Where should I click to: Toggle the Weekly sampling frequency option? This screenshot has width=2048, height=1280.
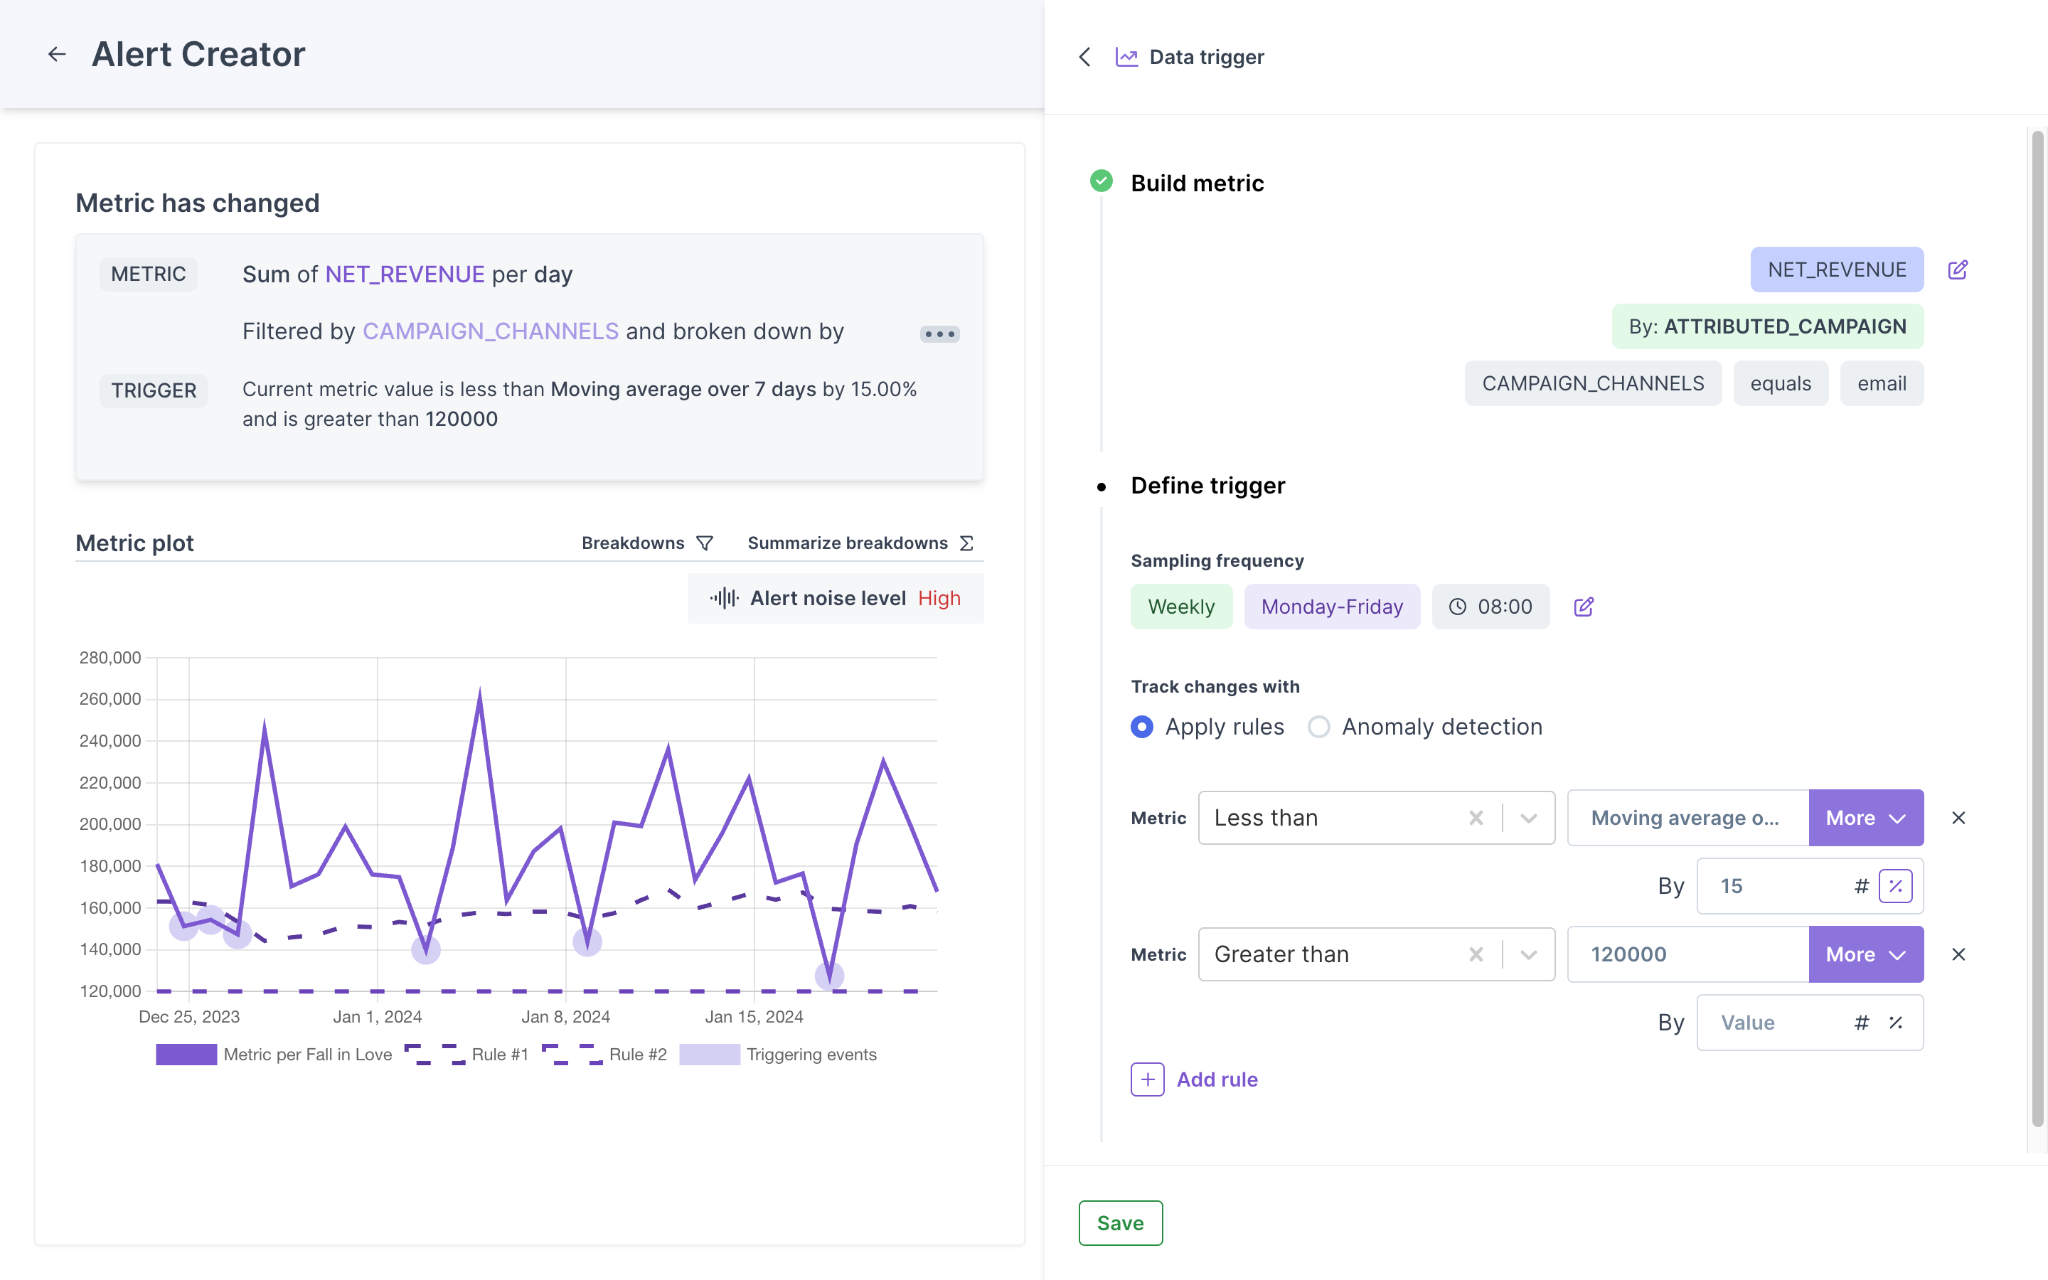coord(1181,606)
